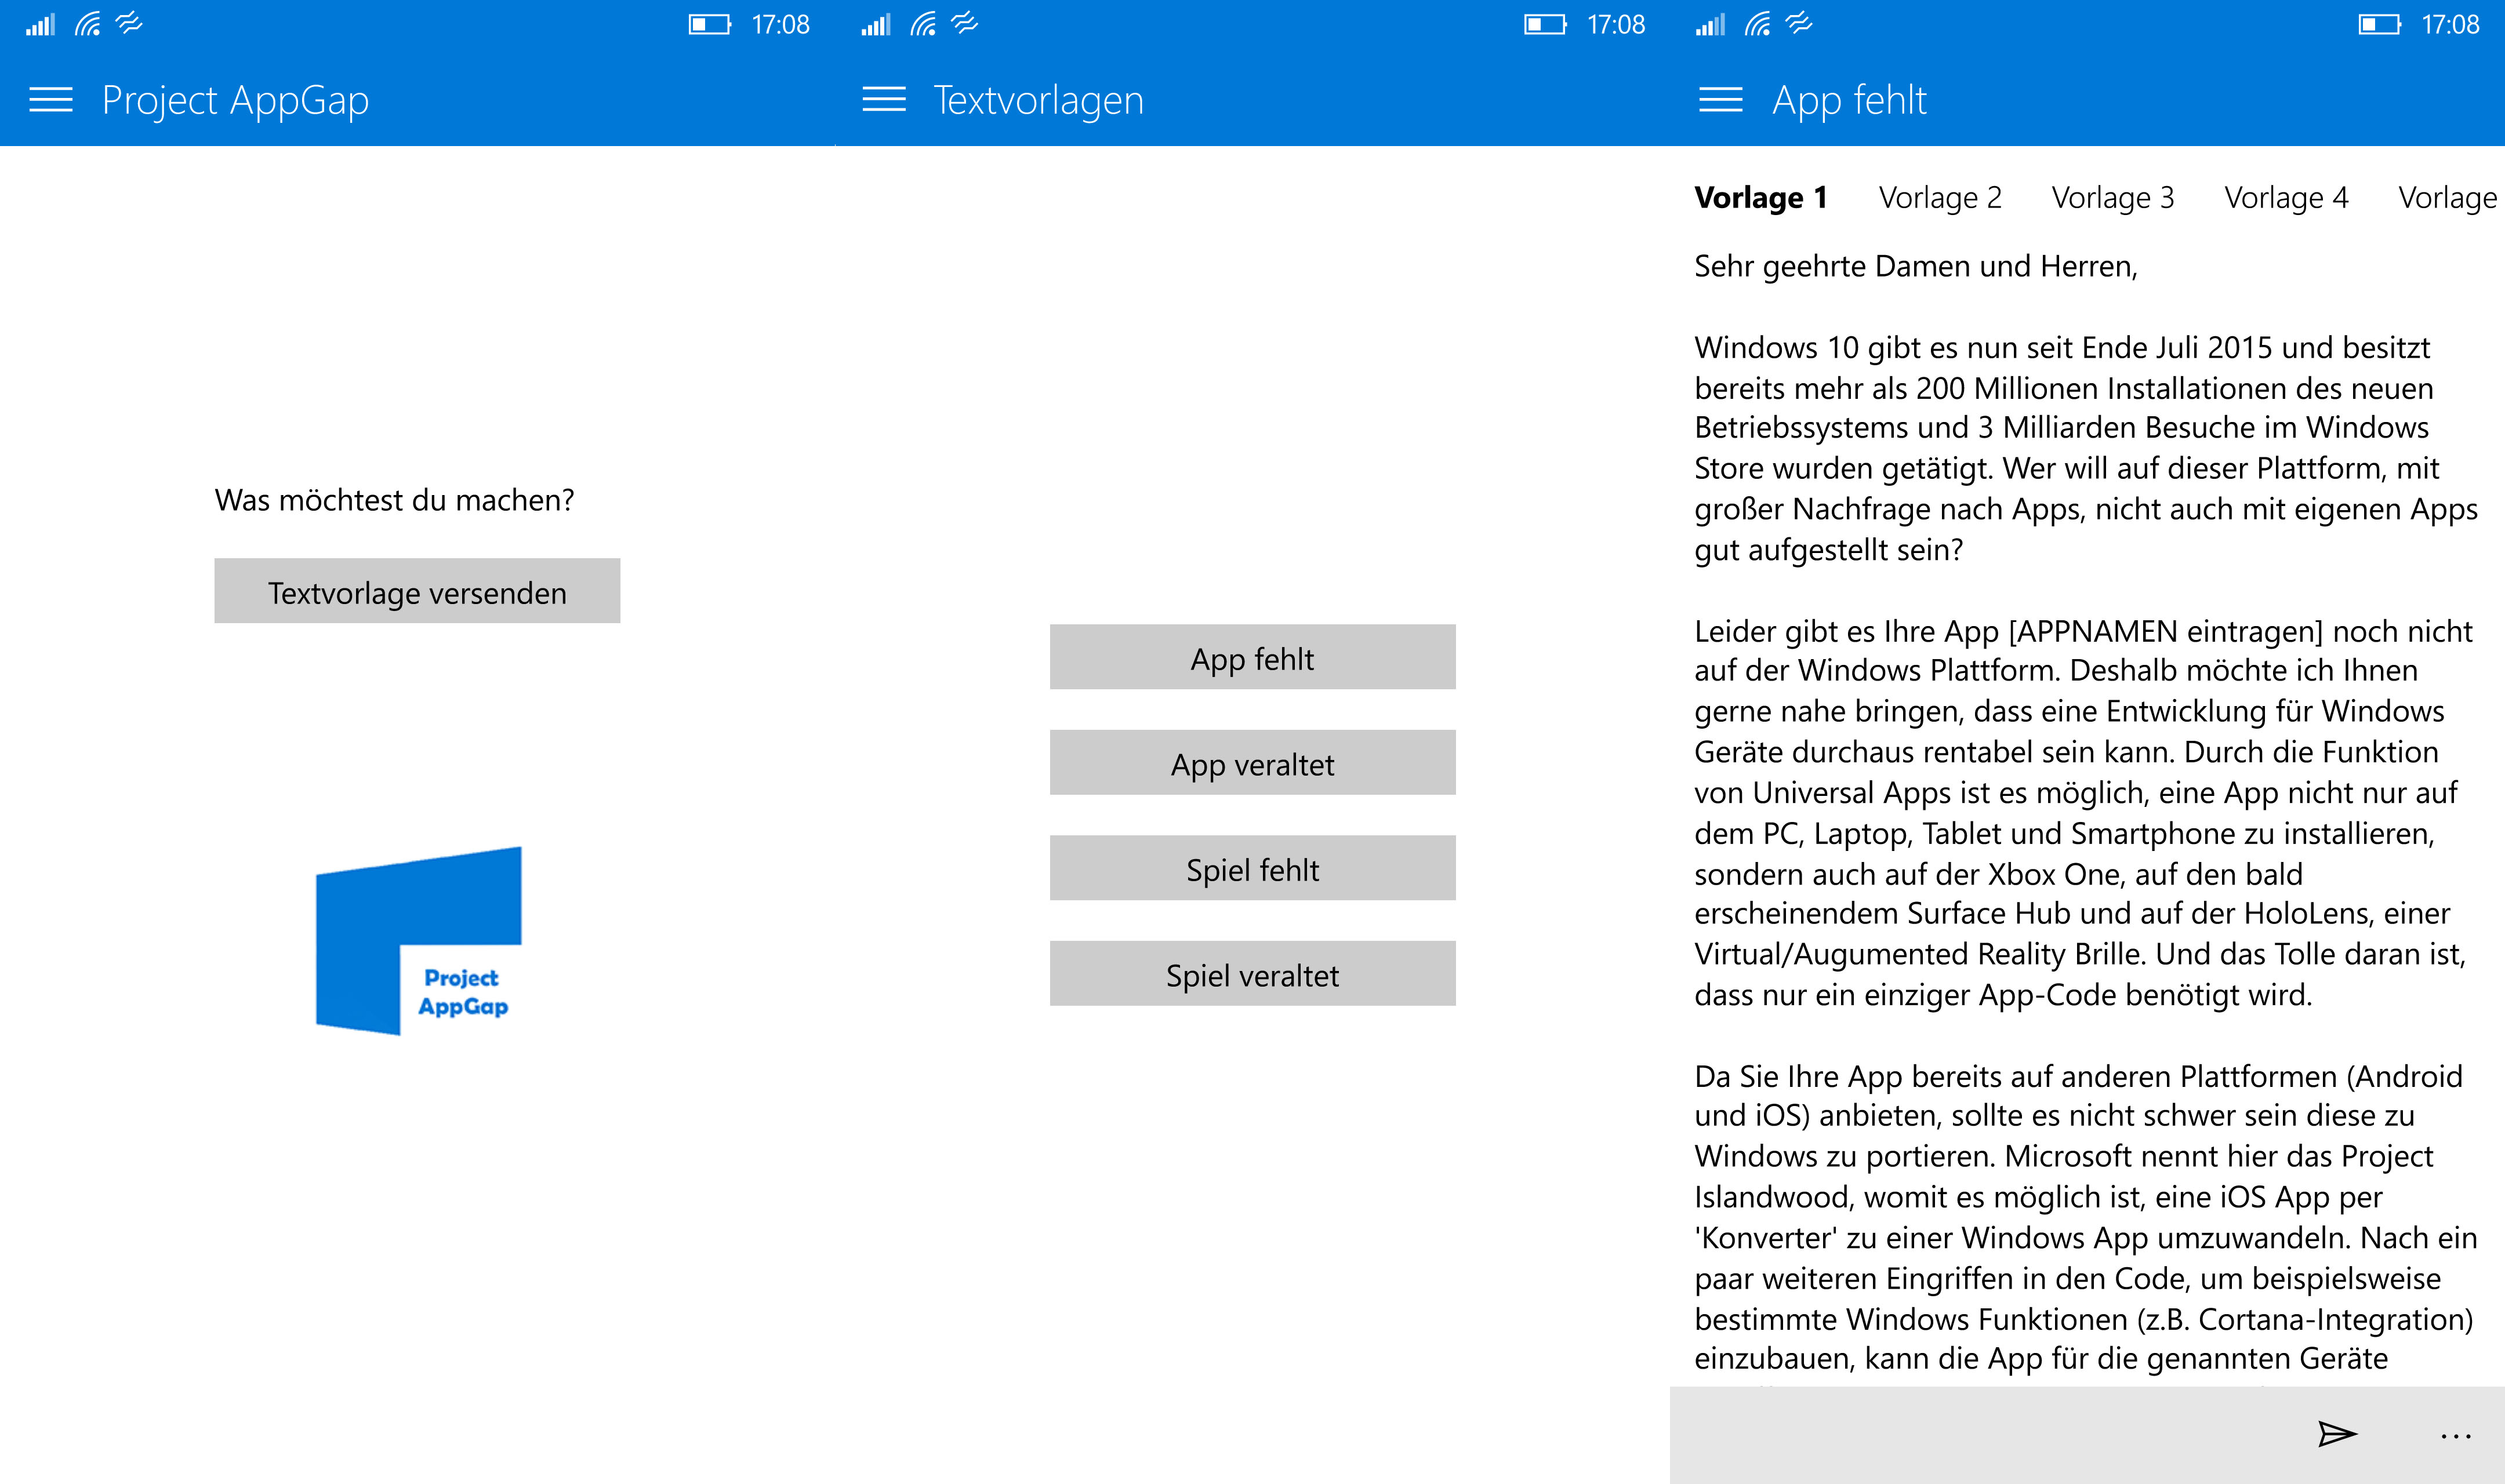The width and height of the screenshot is (2505, 1484).
Task: Choose the App fehlt template button
Action: [x=1252, y=657]
